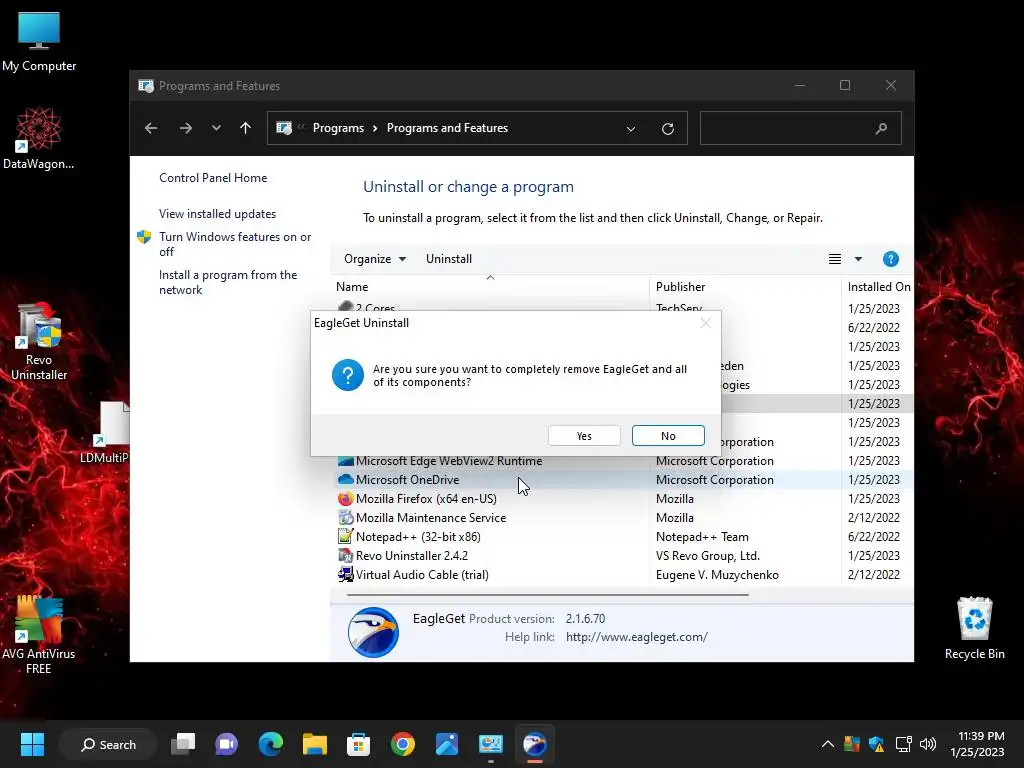The width and height of the screenshot is (1024, 768).
Task: Select Microsoft Edge WebView2 Runtime row
Action: [624, 460]
